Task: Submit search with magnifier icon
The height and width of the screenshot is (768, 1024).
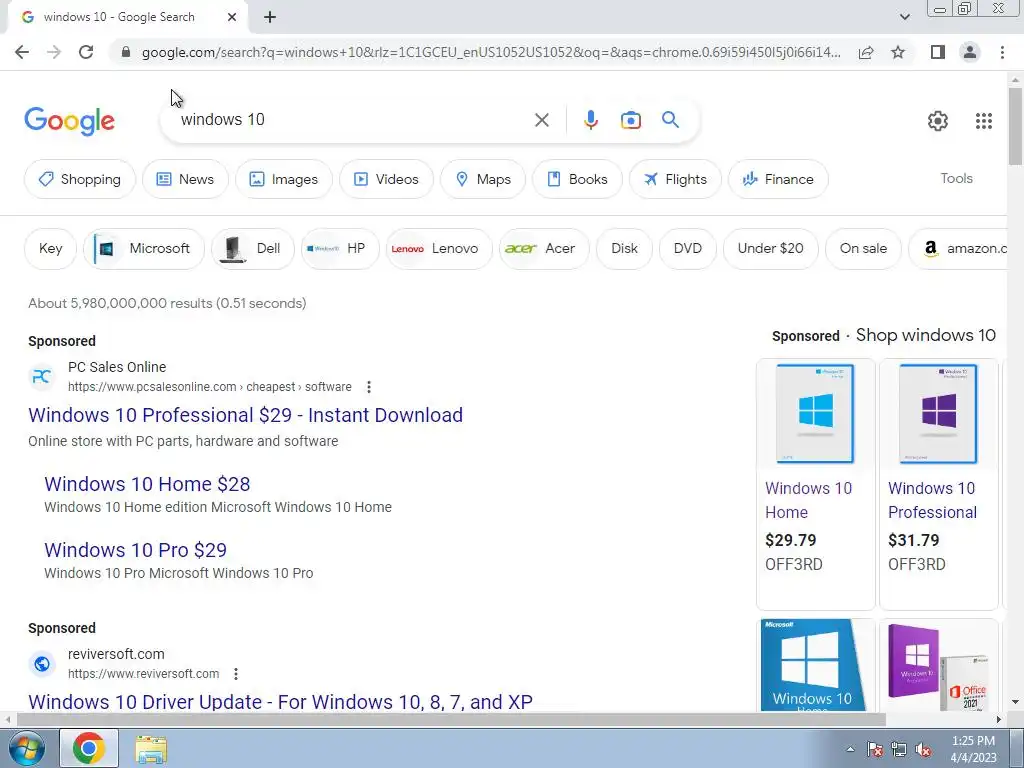Action: point(670,120)
